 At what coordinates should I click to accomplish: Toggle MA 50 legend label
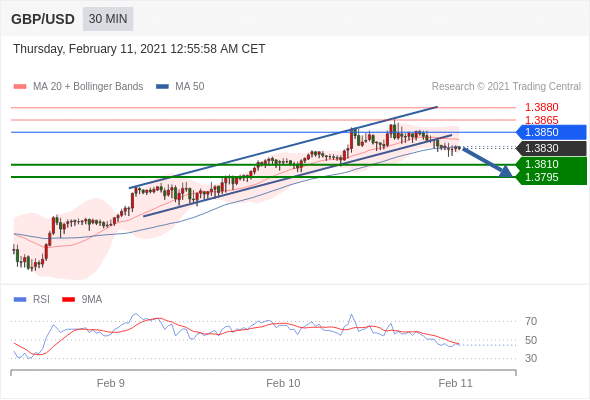(x=190, y=87)
